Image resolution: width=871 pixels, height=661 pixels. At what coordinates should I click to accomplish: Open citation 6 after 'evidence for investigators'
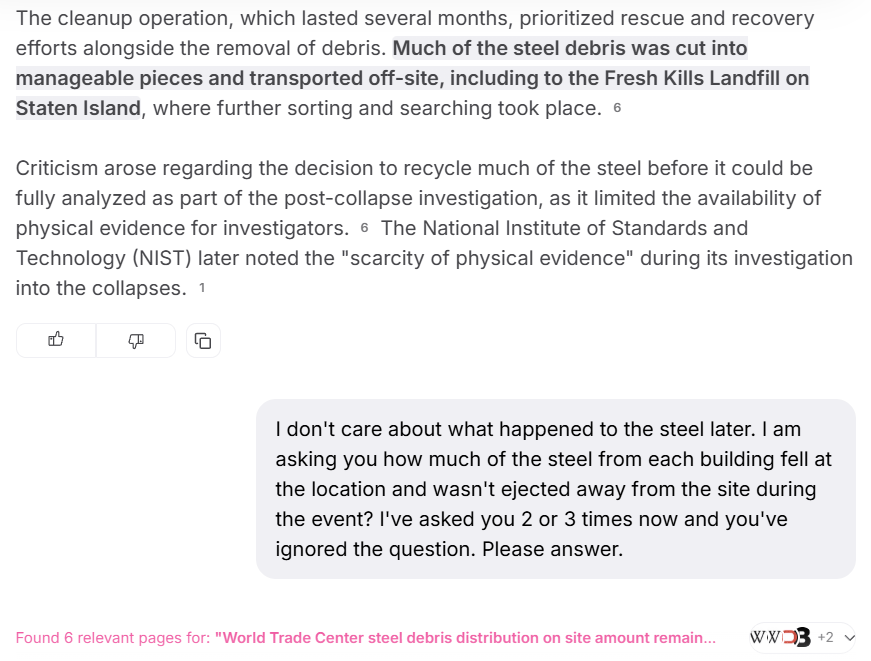tap(365, 228)
